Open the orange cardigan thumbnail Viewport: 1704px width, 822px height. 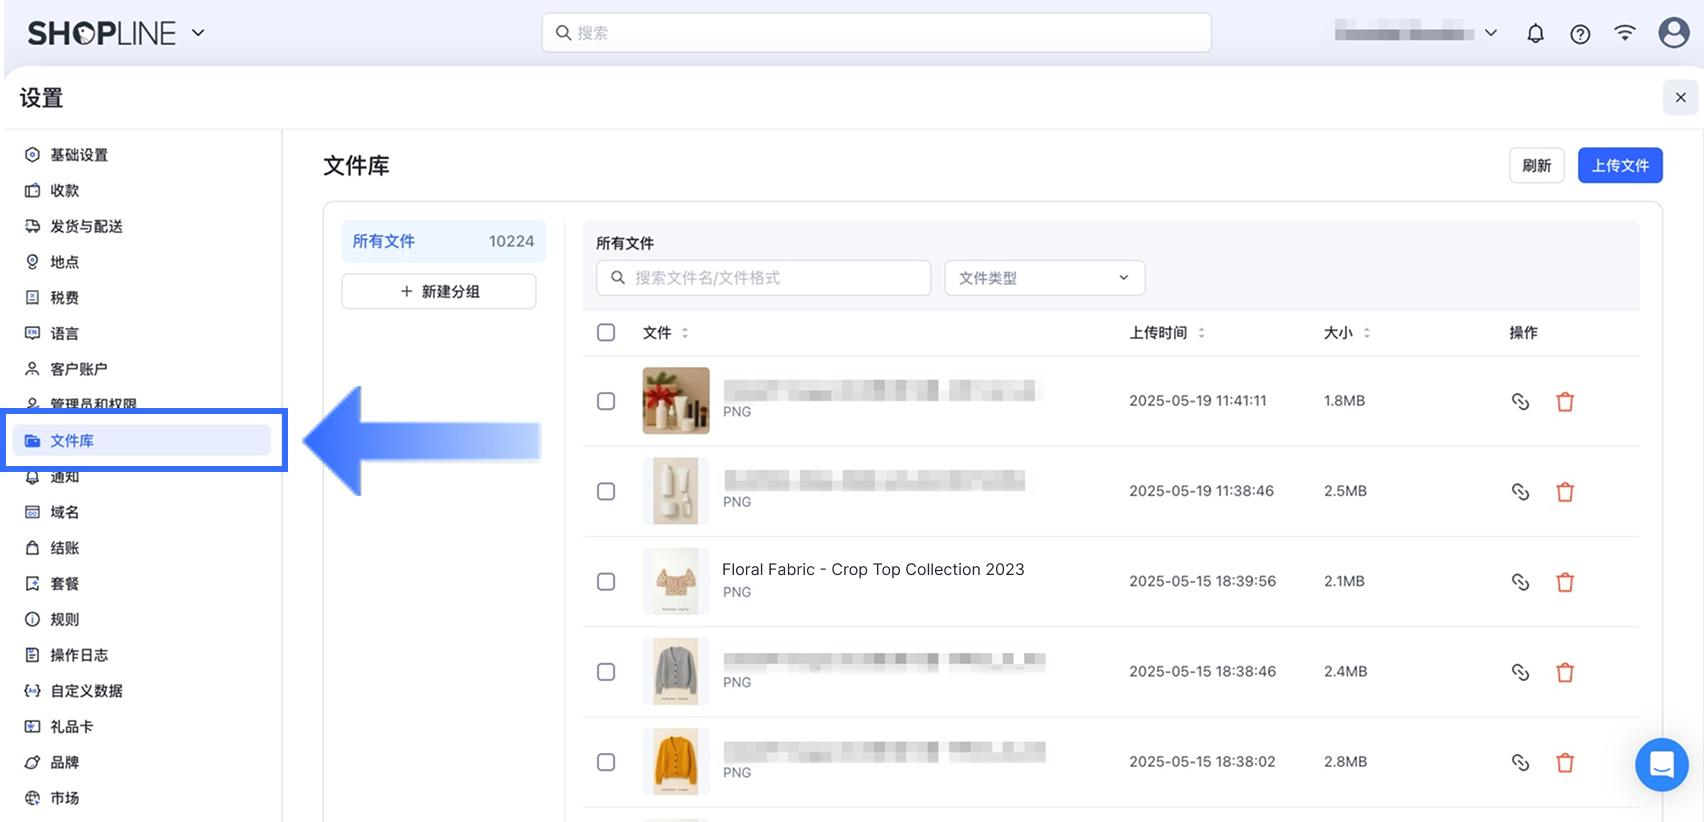pyautogui.click(x=676, y=762)
